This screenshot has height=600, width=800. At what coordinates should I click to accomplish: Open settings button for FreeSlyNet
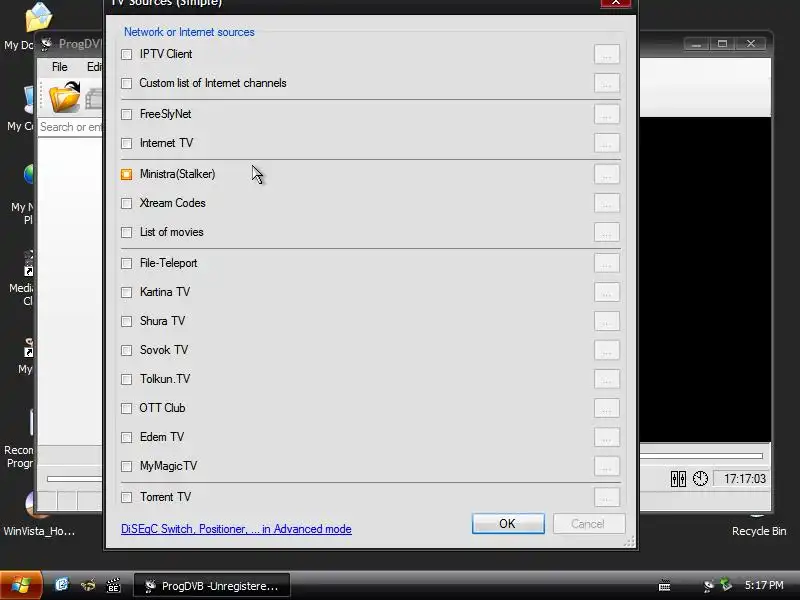click(607, 114)
